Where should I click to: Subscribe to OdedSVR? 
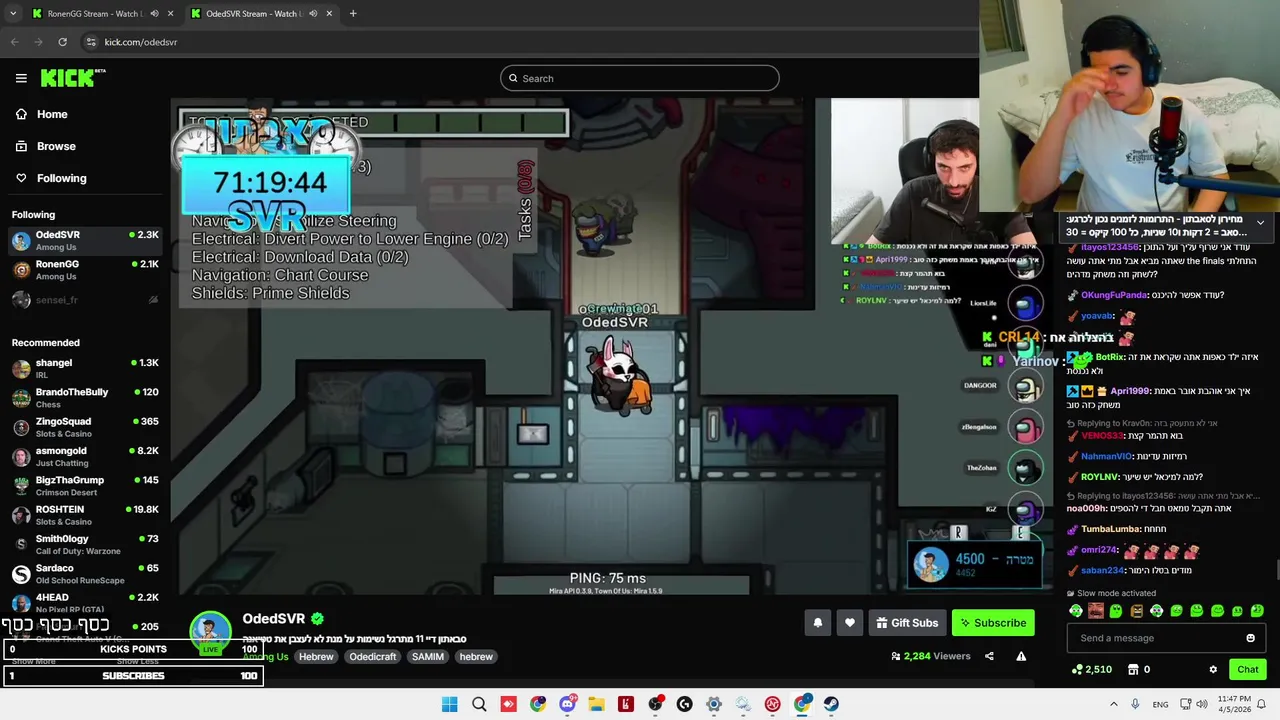tap(993, 623)
